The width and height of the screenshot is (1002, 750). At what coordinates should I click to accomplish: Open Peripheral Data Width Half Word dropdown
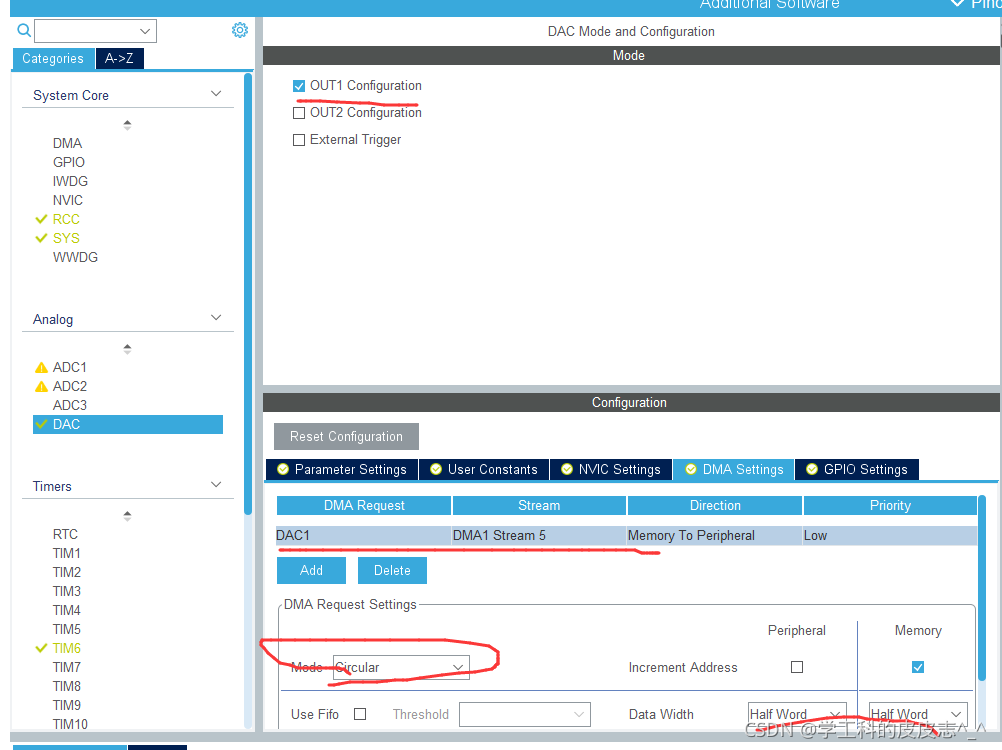[798, 714]
